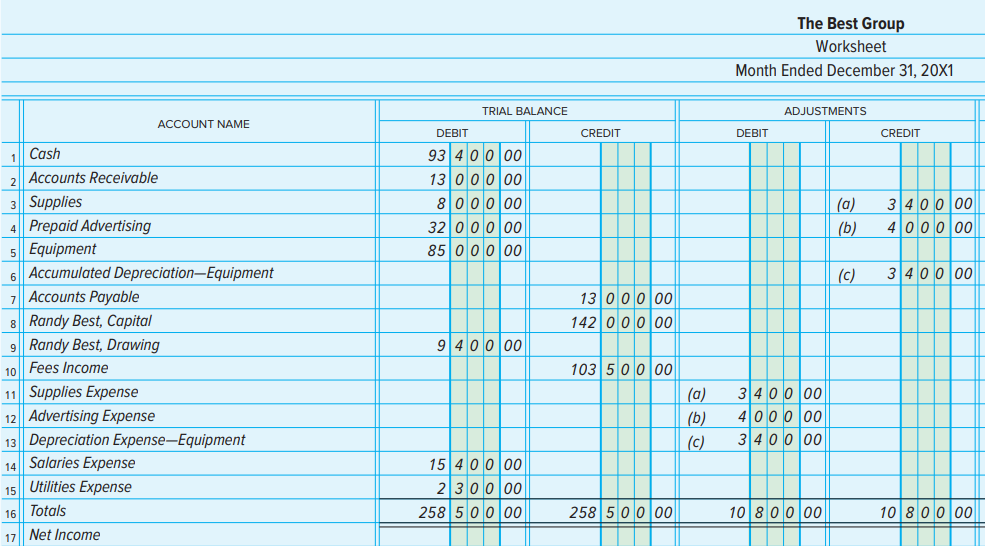Click the ADJUSTMENTS section header
Screen dimensions: 985x546
pos(825,111)
